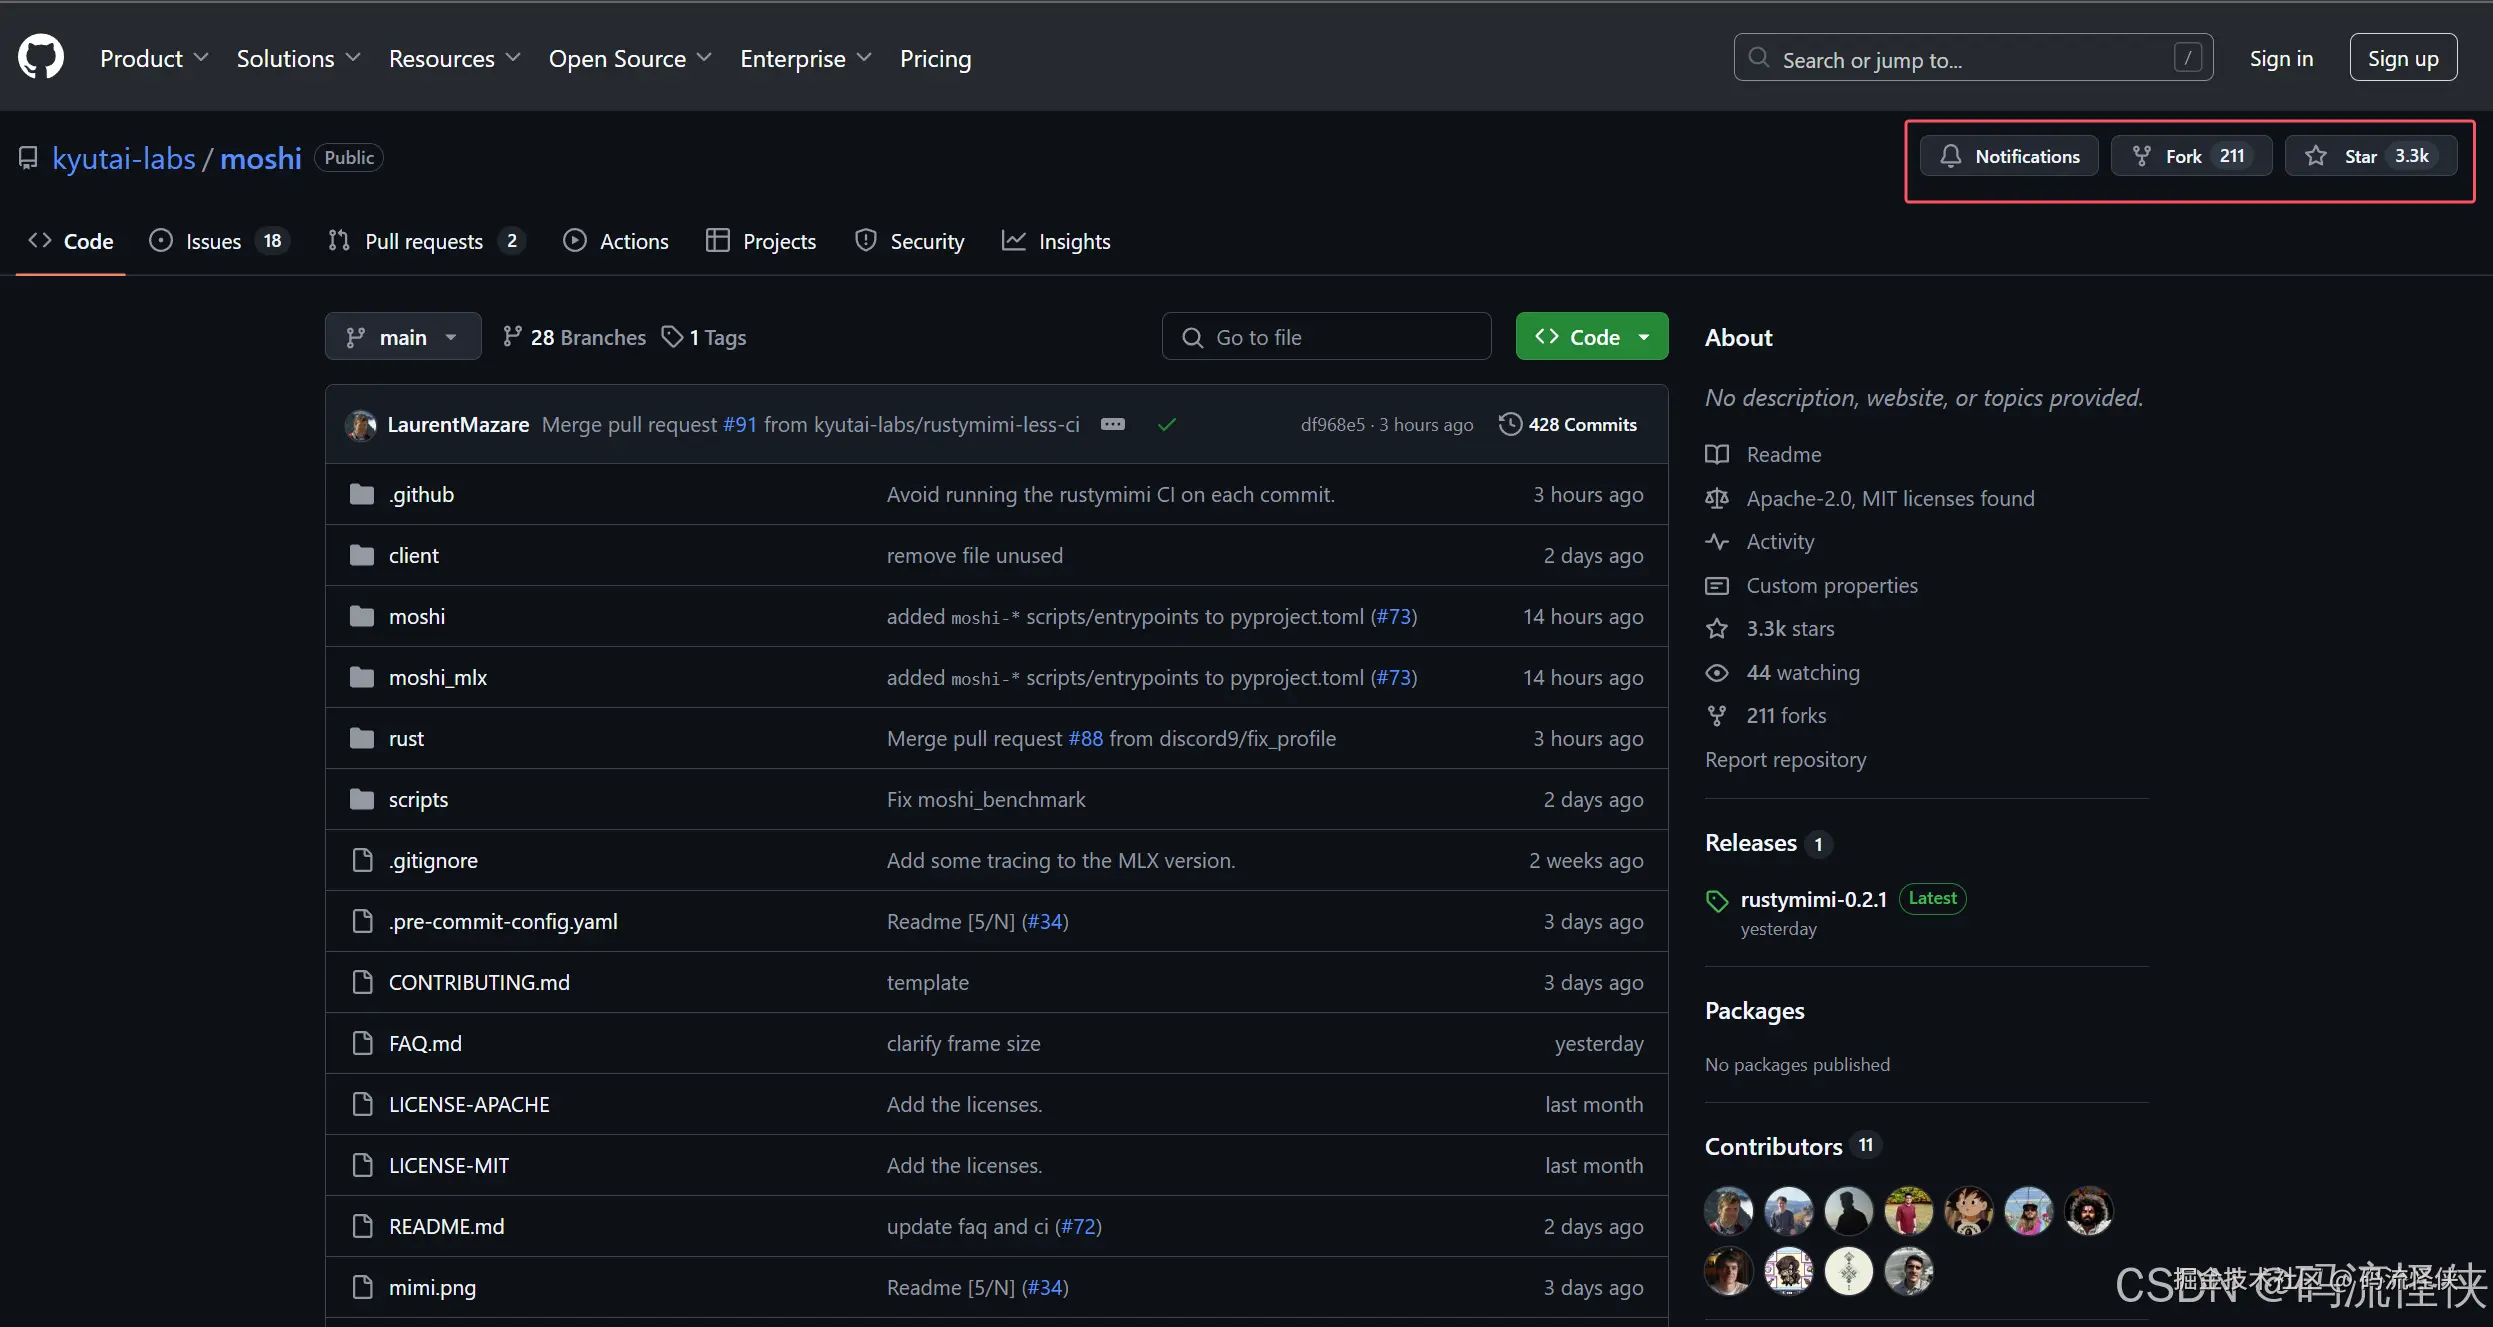Open the FAQ.md file

[x=425, y=1043]
